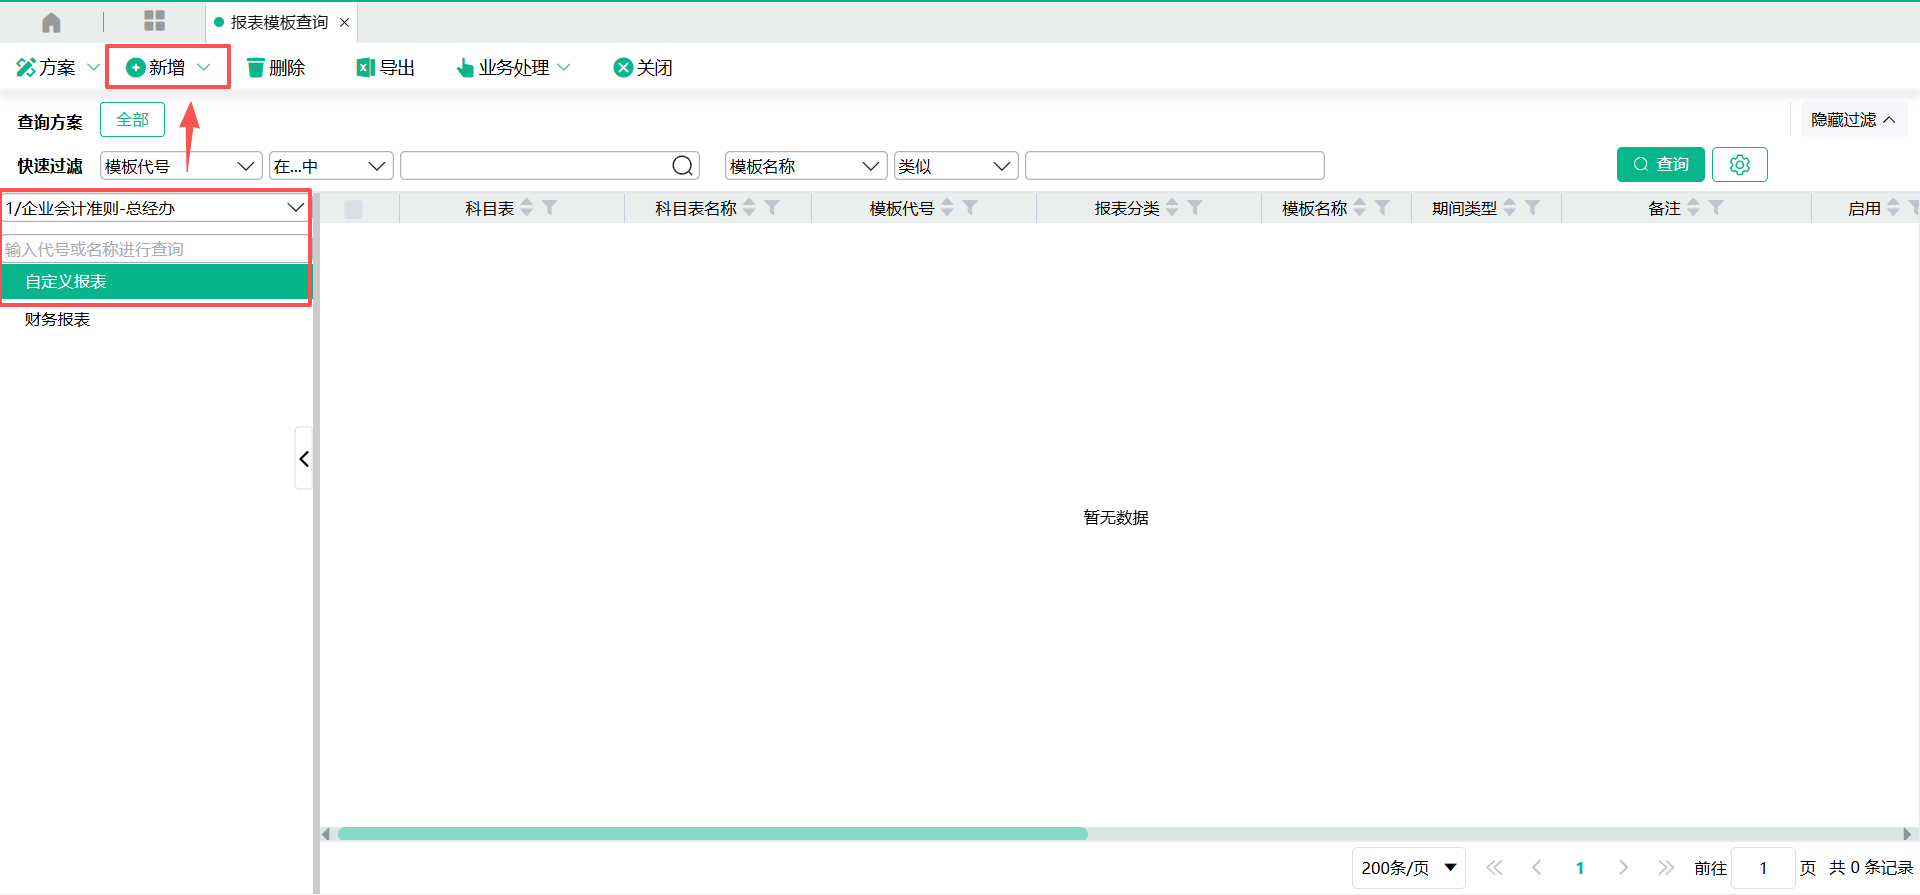Collapse the left side panel arrow
This screenshot has width=1920, height=895.
coord(304,459)
